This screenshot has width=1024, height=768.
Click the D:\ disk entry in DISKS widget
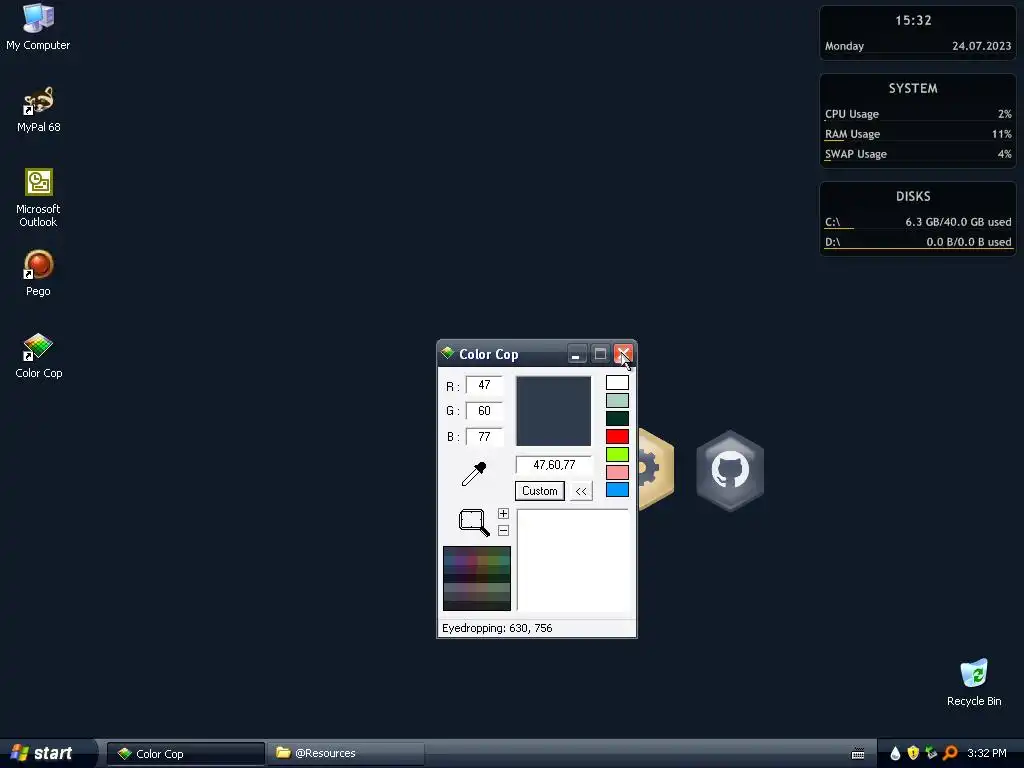pos(918,242)
